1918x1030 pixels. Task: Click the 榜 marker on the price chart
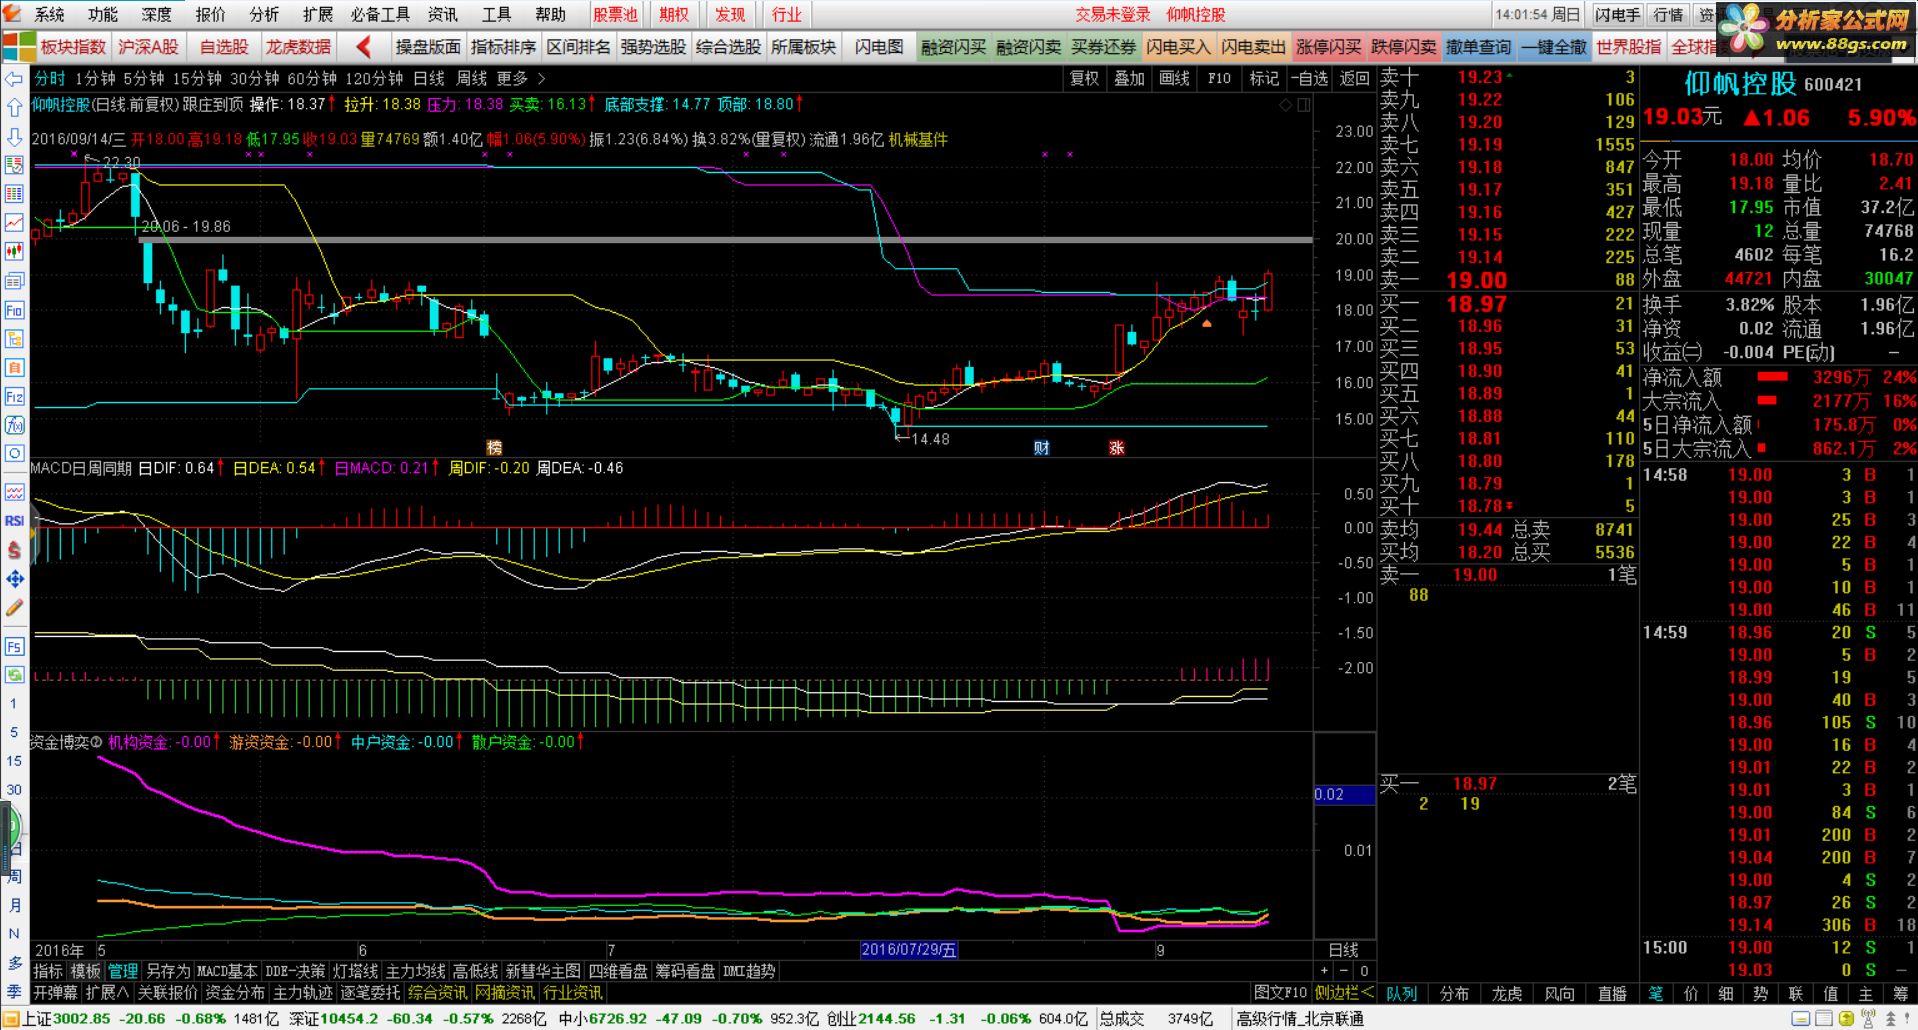494,447
